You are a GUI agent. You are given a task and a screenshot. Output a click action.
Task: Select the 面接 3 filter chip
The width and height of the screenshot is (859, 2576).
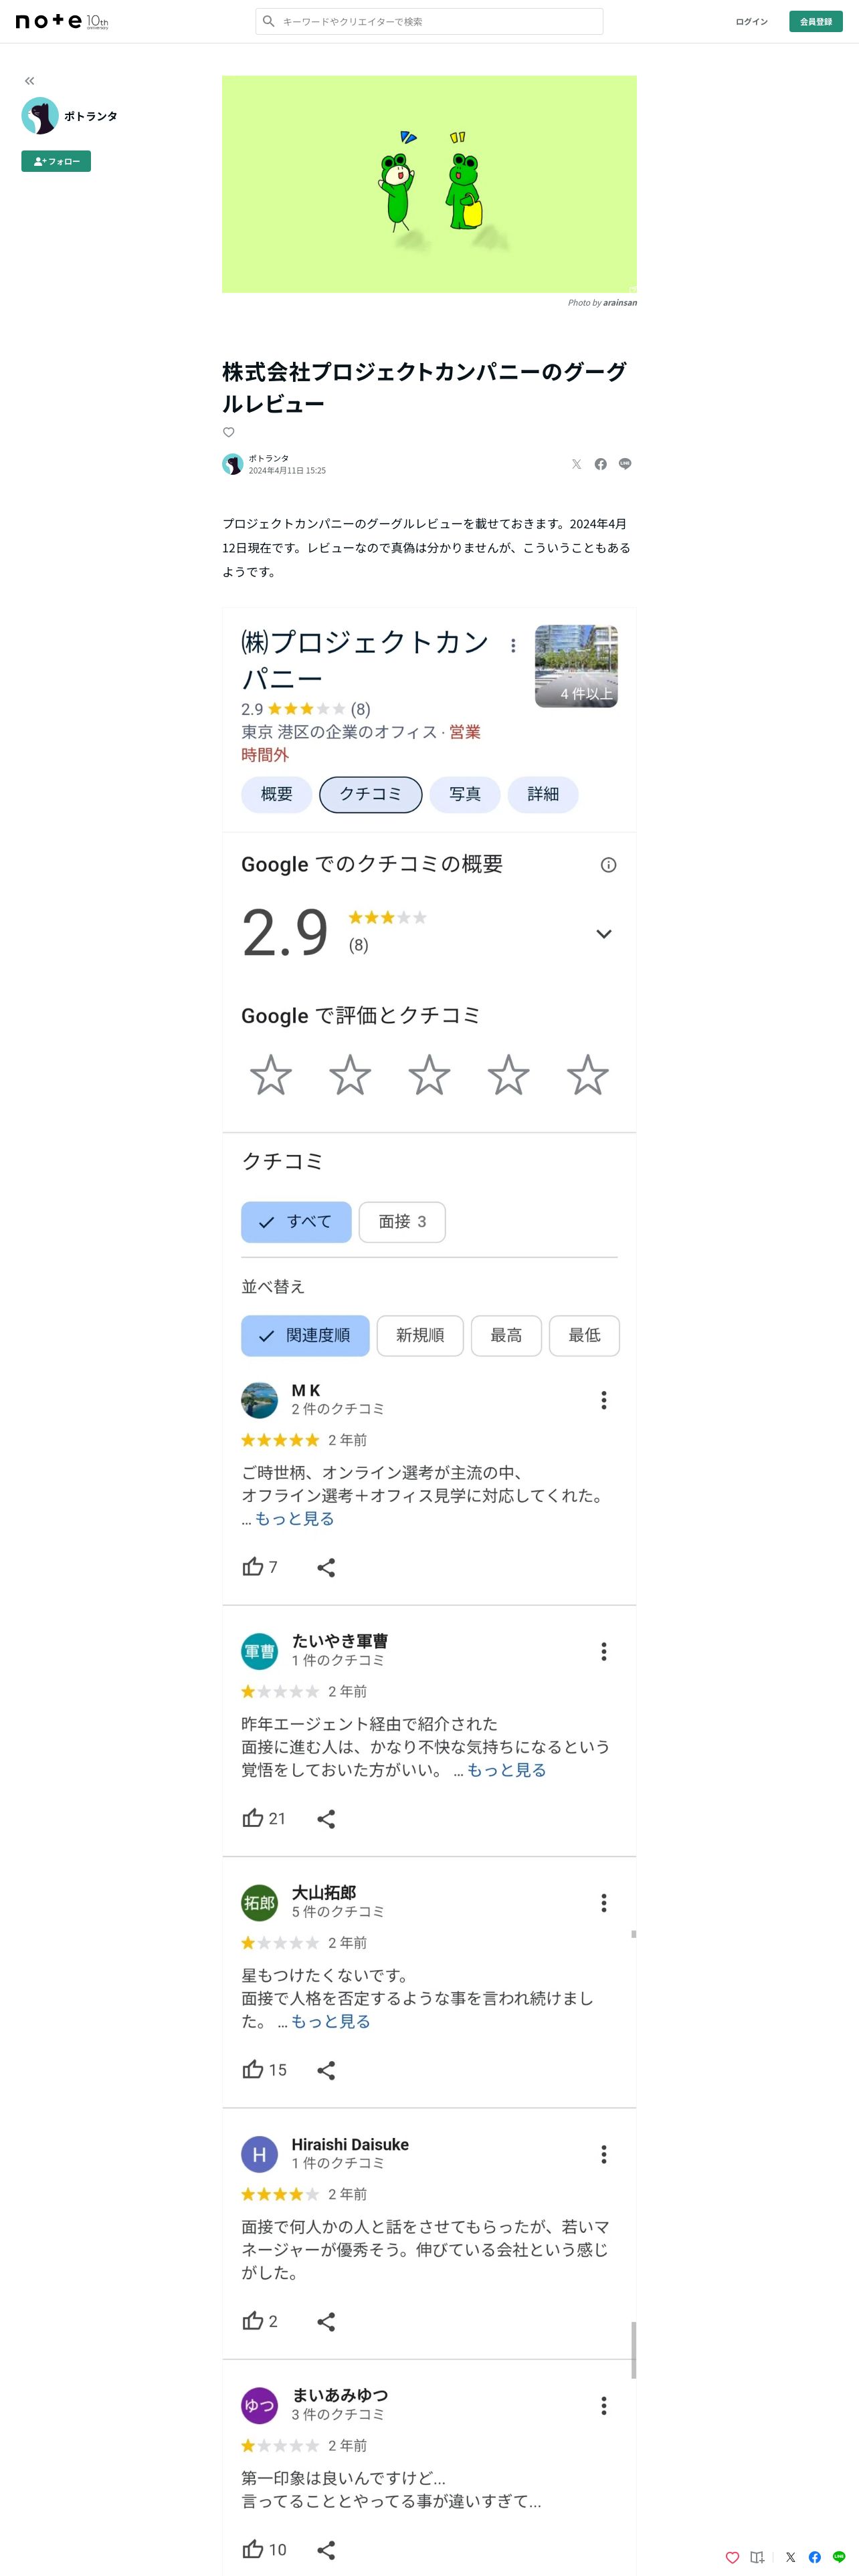point(402,1222)
